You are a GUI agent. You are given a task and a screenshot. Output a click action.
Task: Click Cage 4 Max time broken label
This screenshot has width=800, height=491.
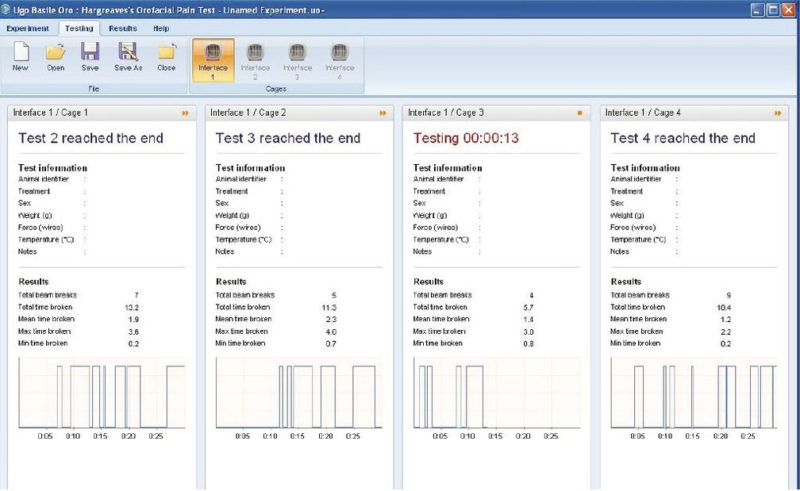click(636, 331)
